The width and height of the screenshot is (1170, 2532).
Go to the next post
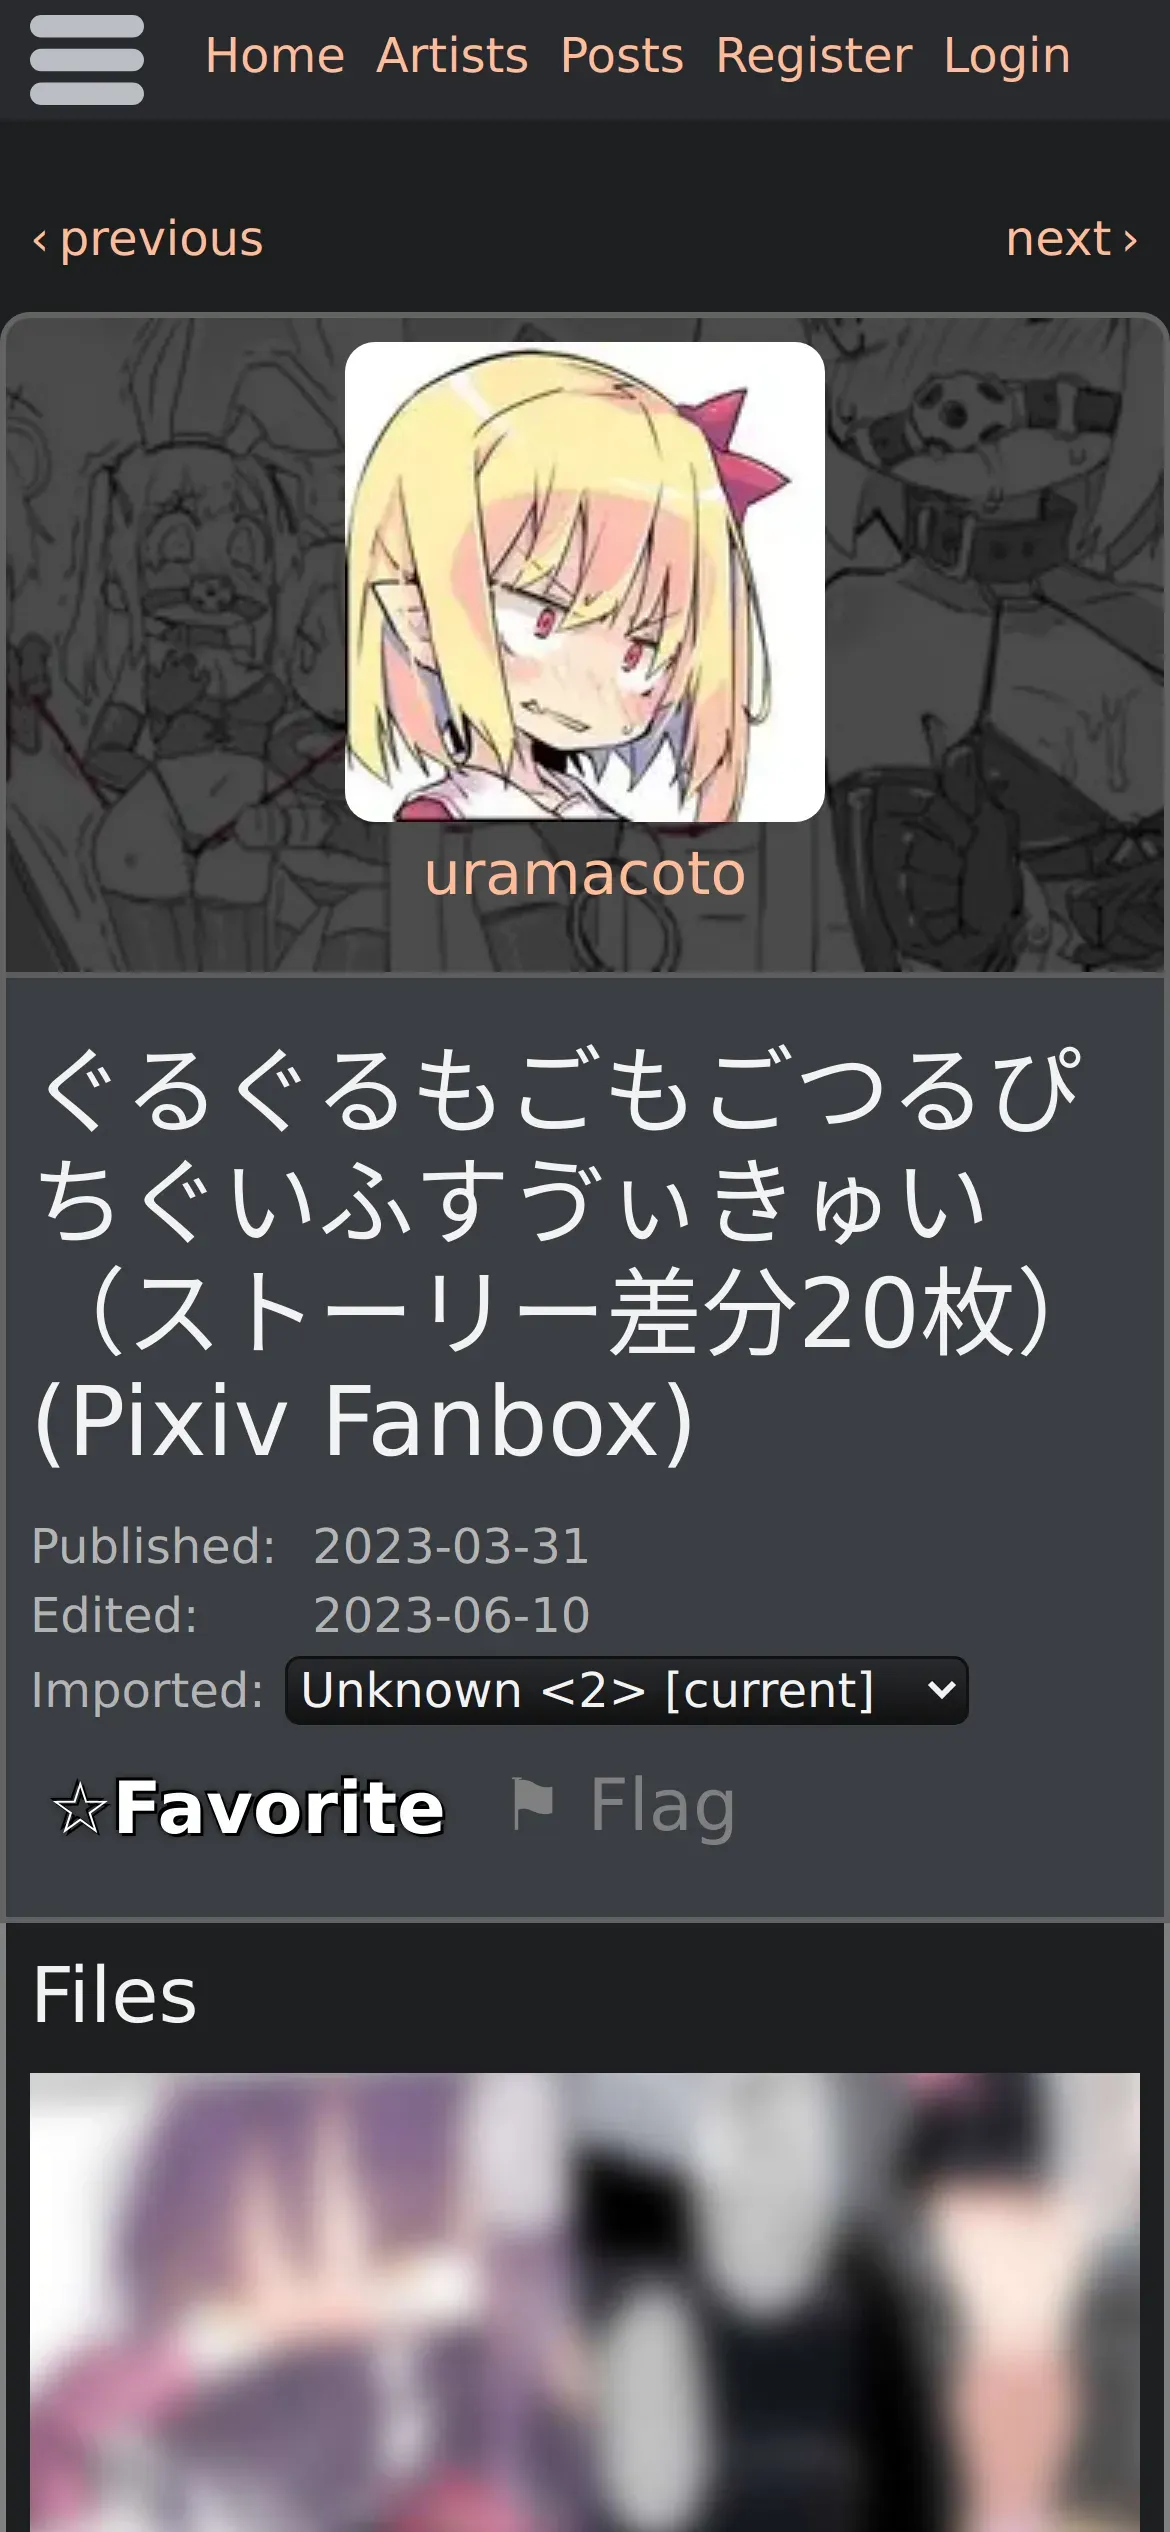pos(1072,239)
